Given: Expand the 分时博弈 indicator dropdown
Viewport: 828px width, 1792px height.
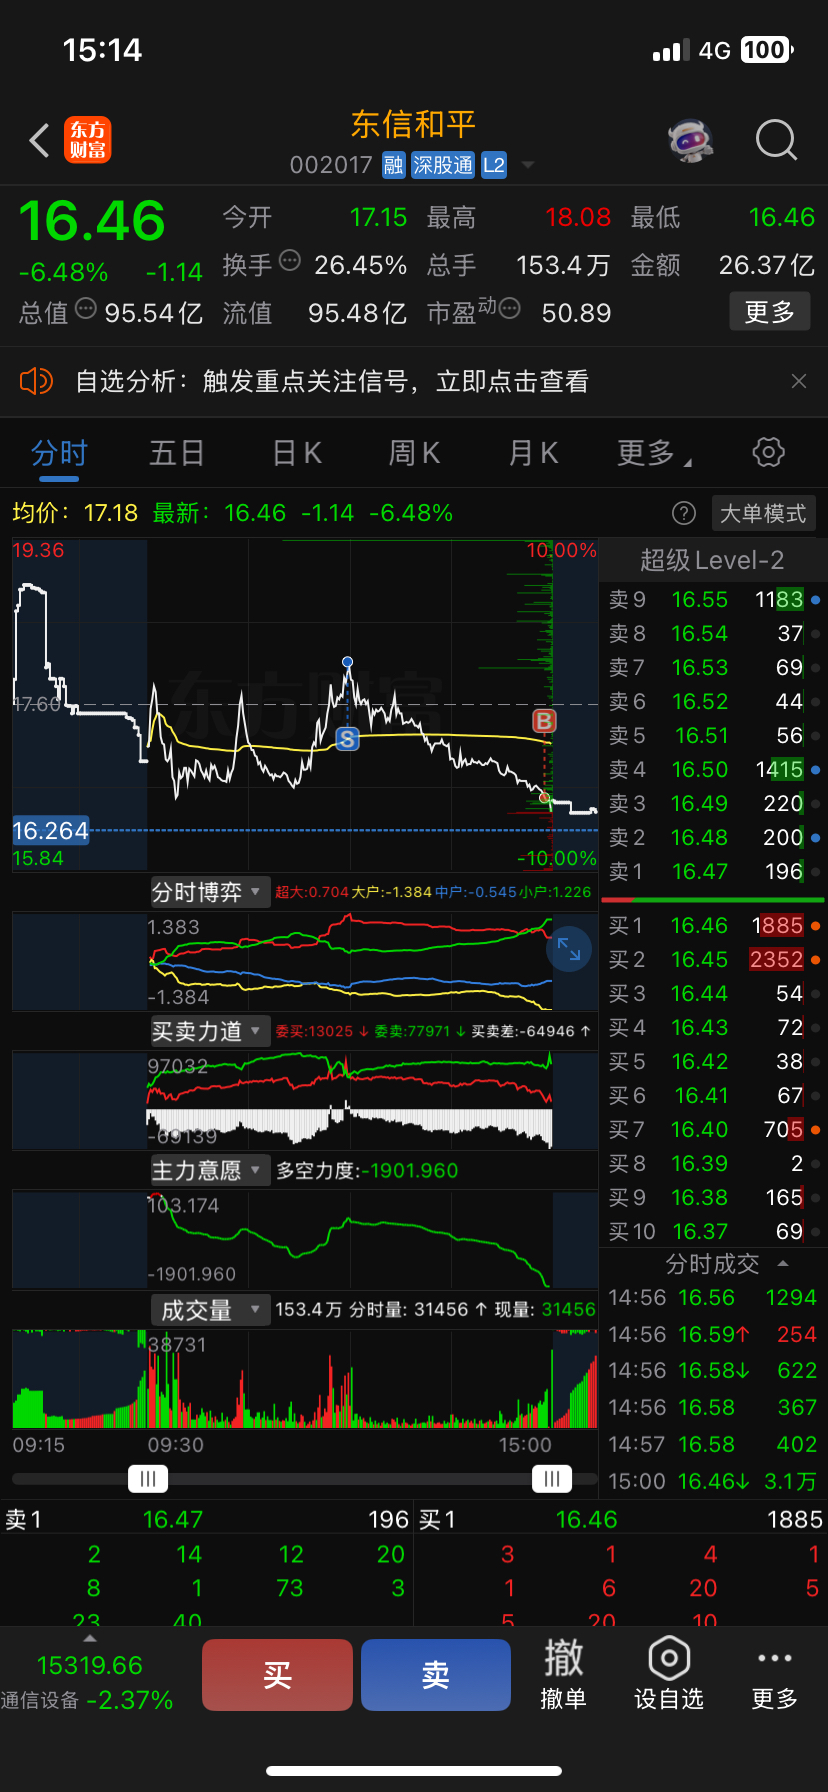Looking at the screenshot, I should click(x=210, y=892).
